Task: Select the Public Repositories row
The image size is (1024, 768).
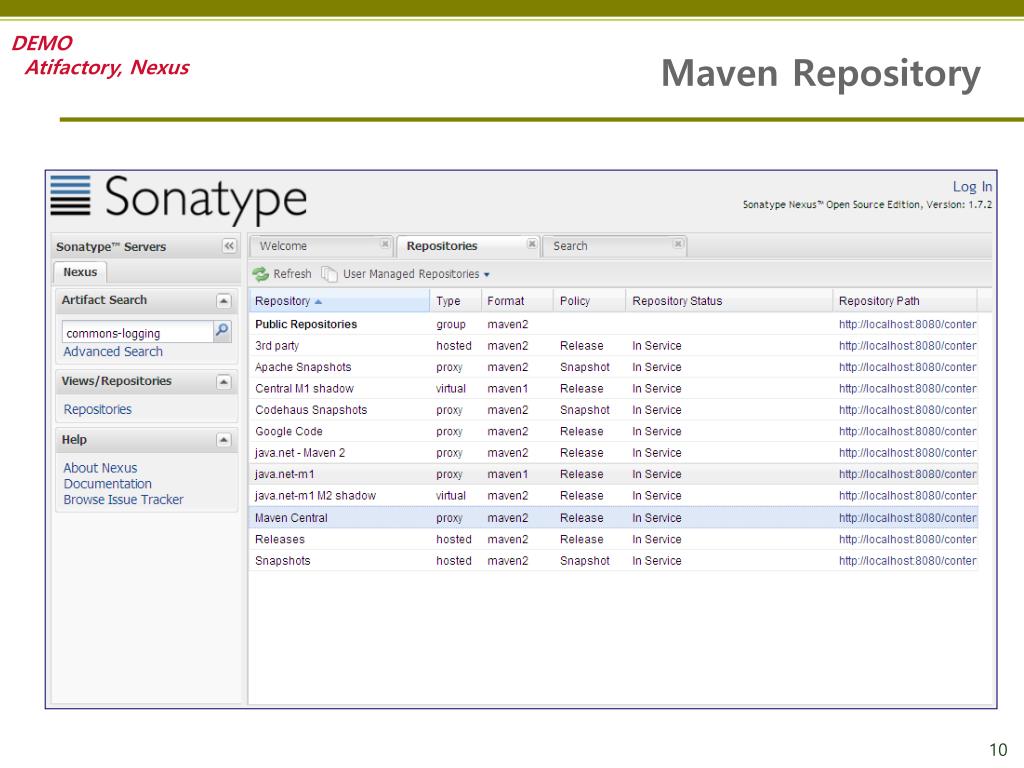Action: click(x=613, y=325)
